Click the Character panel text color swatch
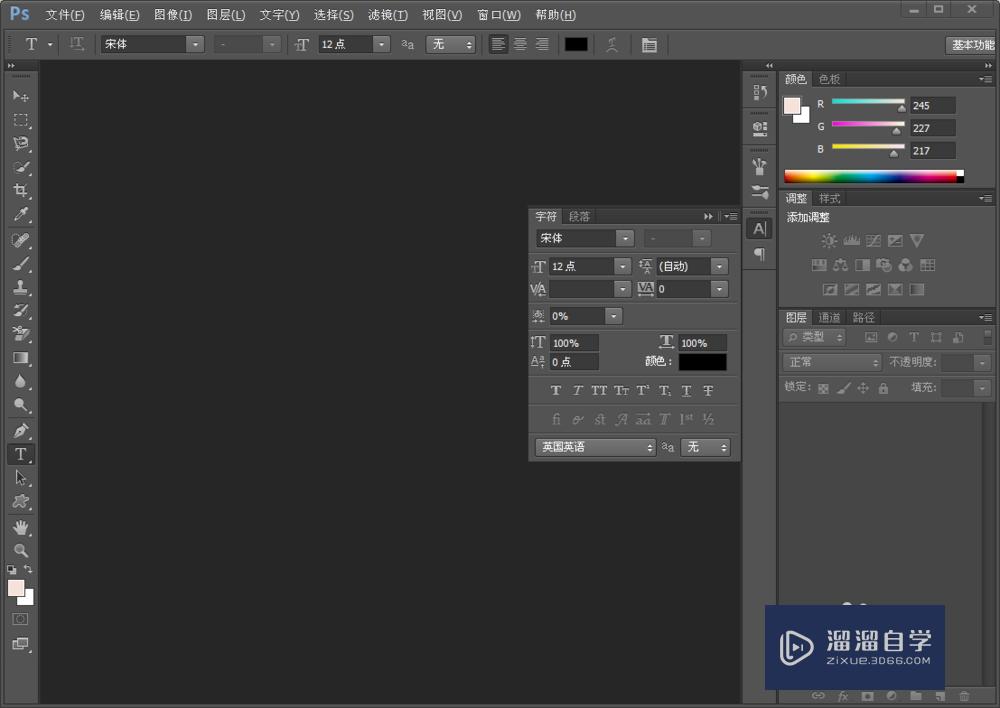 tap(702, 362)
